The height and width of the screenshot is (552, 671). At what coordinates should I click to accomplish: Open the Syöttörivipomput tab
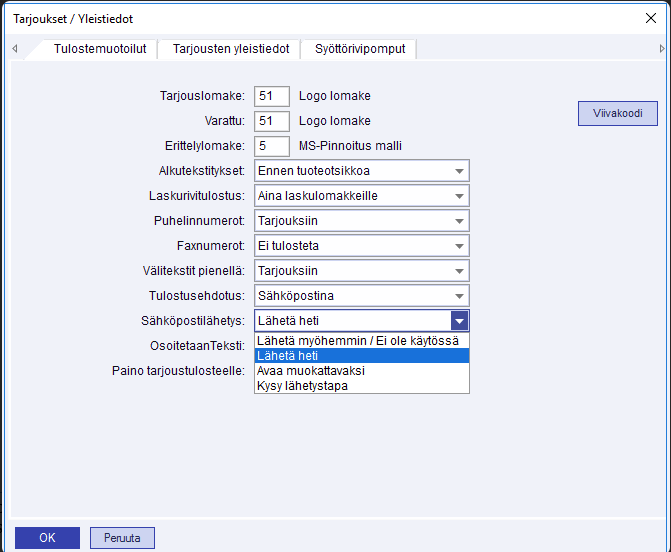[x=360, y=48]
